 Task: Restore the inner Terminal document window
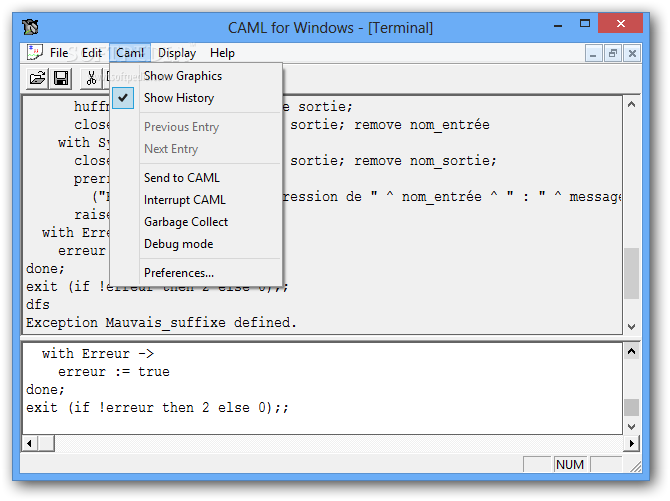(x=613, y=53)
